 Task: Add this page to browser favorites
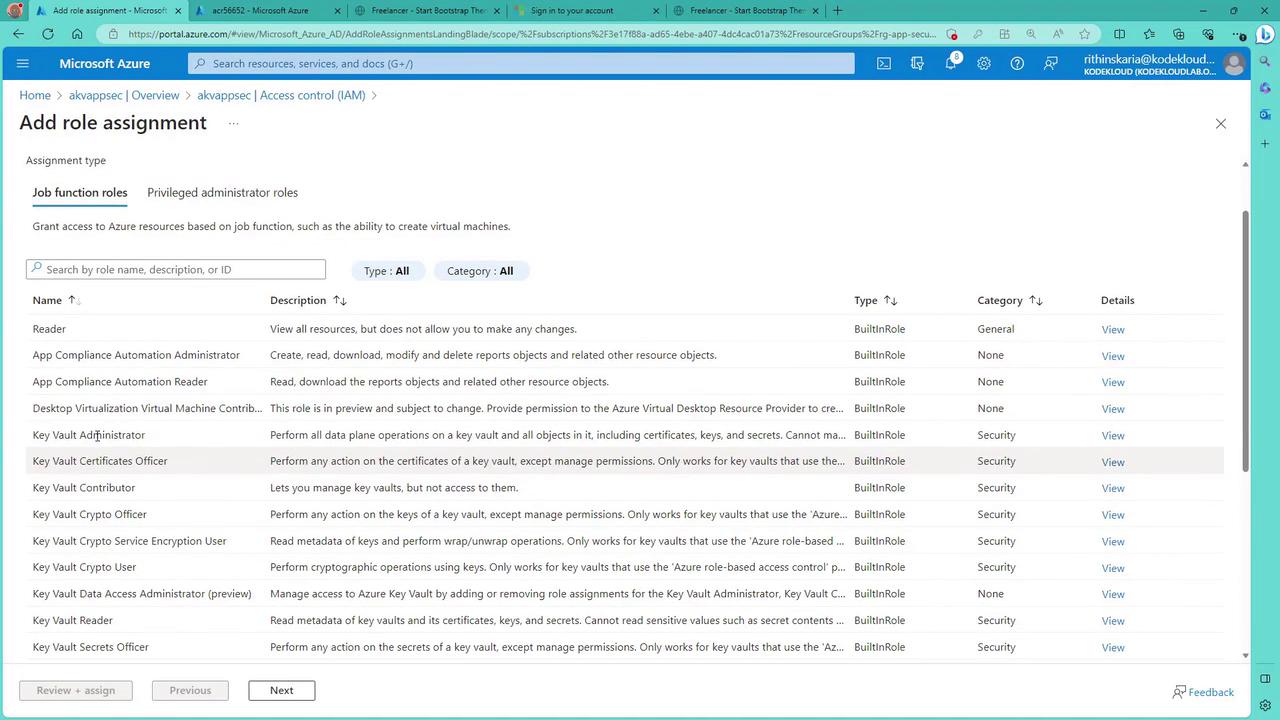[x=1084, y=34]
